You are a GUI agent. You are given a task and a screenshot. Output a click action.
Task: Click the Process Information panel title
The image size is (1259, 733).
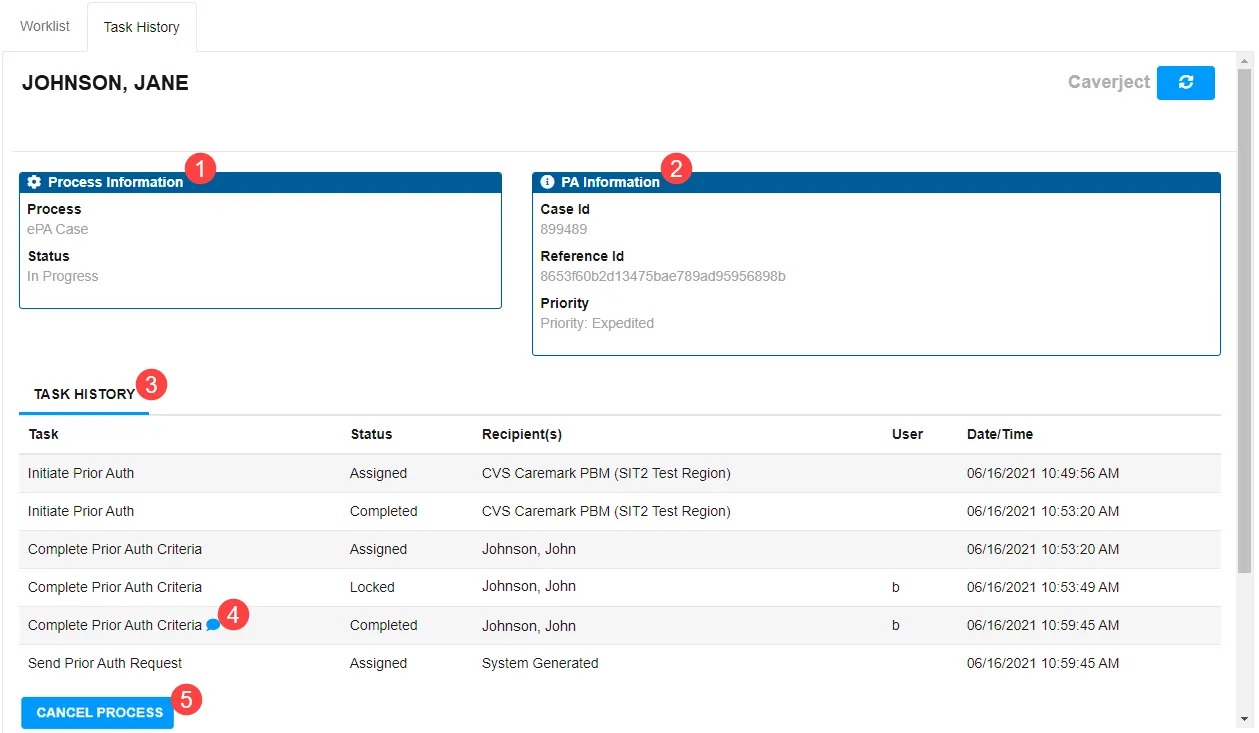coord(116,182)
